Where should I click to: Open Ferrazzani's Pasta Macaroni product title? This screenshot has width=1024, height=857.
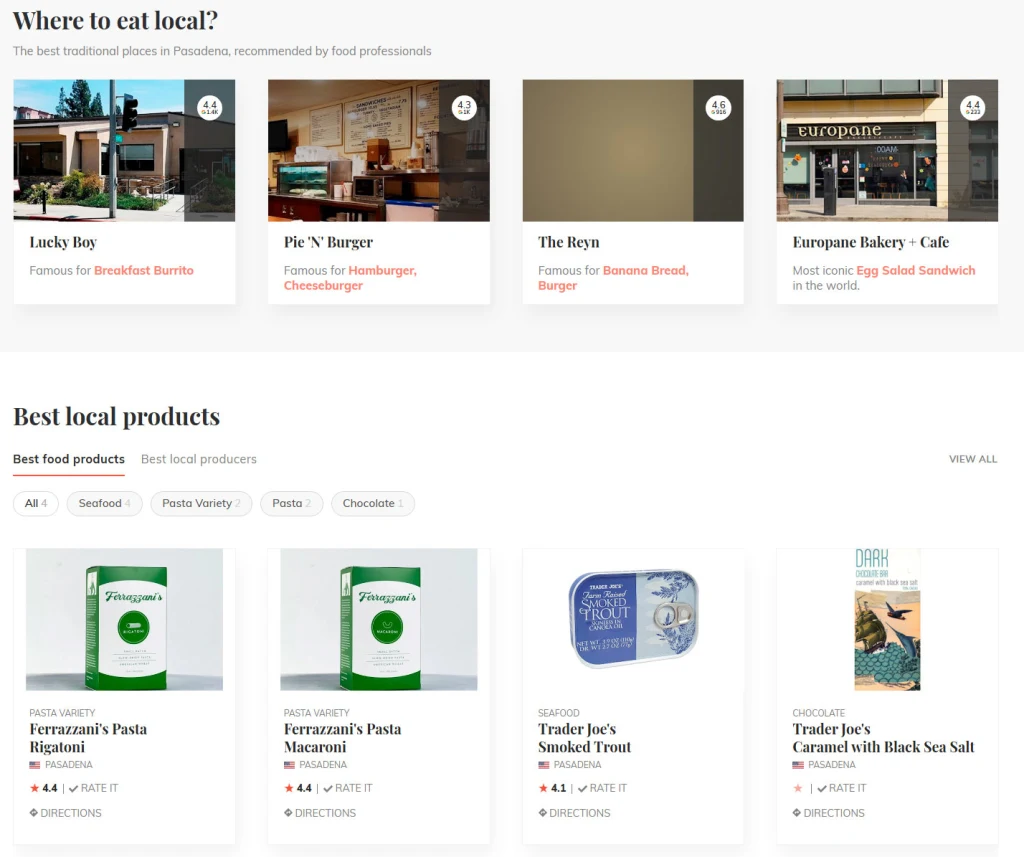[x=342, y=738]
